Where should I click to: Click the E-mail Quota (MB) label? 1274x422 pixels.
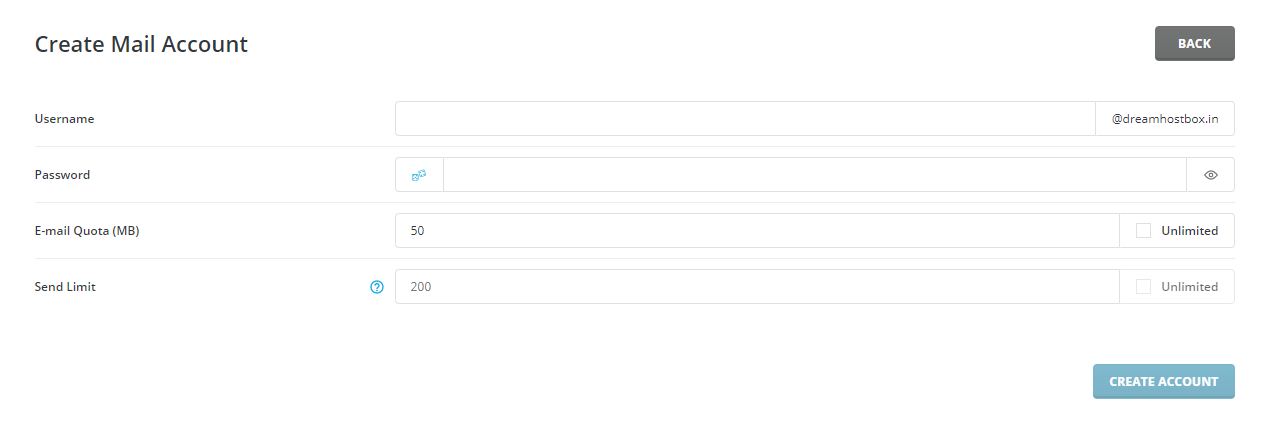(87, 230)
